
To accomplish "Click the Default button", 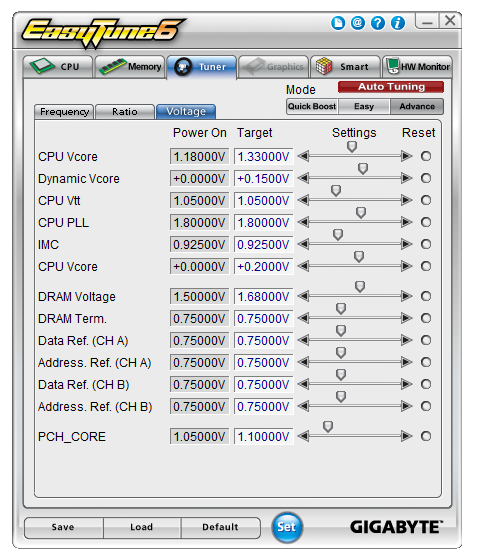I will tap(220, 527).
